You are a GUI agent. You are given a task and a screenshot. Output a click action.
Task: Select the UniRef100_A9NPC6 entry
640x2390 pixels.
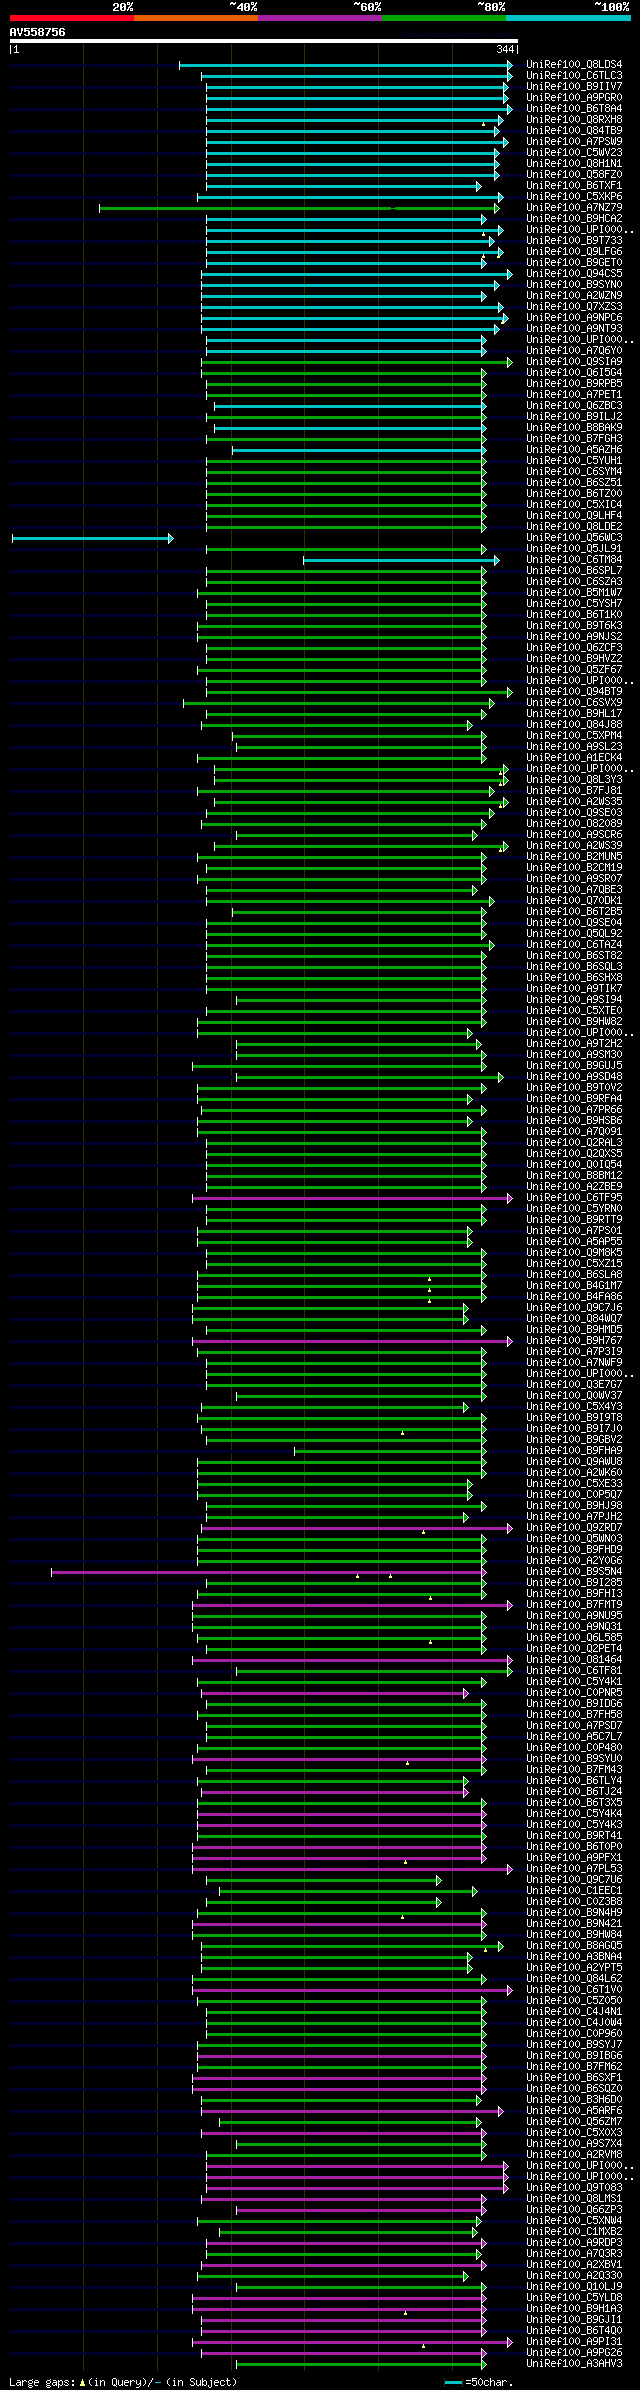tap(574, 318)
